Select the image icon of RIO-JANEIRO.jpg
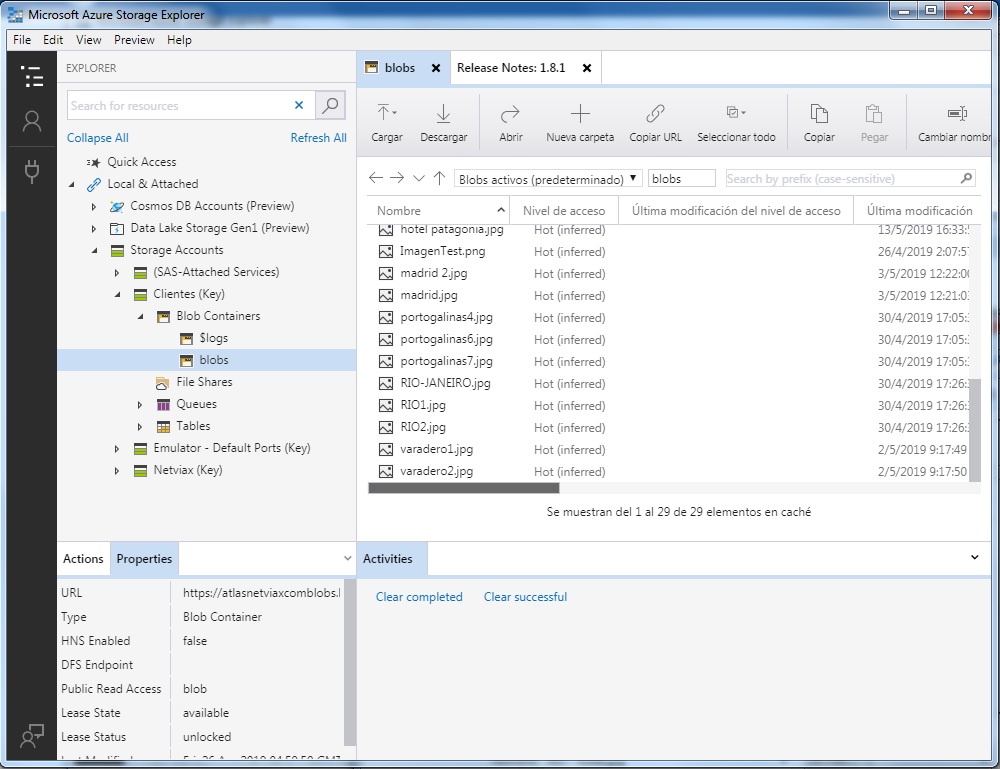The image size is (1000, 769). coord(385,383)
